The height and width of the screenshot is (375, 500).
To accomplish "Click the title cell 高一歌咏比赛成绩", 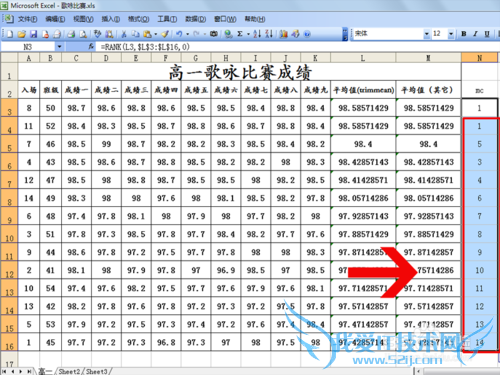I will tap(240, 72).
